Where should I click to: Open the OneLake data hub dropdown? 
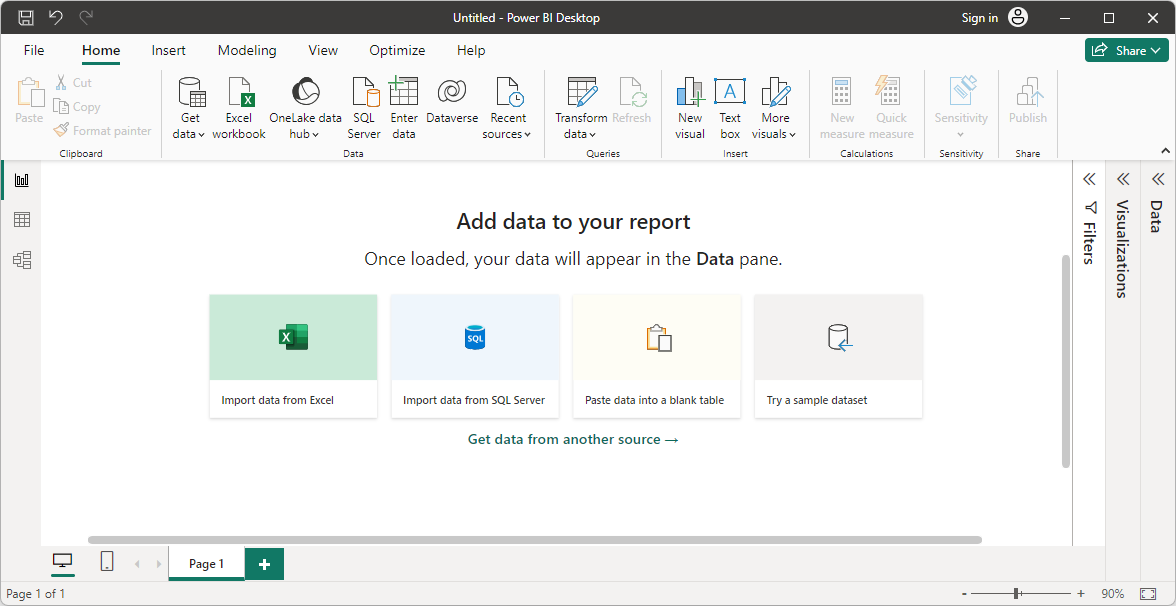pos(305,109)
